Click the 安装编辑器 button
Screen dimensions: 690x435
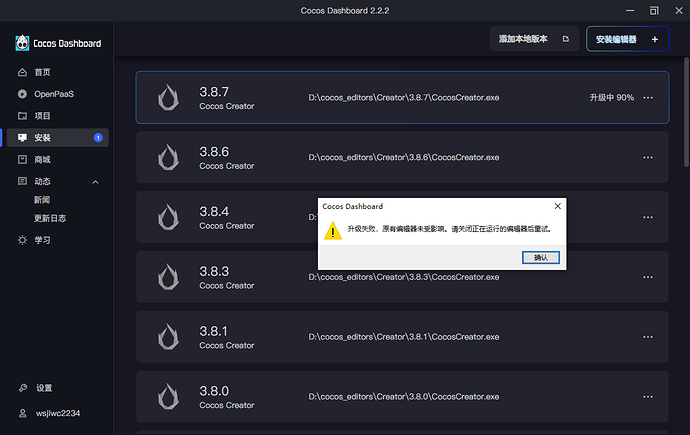click(x=628, y=39)
